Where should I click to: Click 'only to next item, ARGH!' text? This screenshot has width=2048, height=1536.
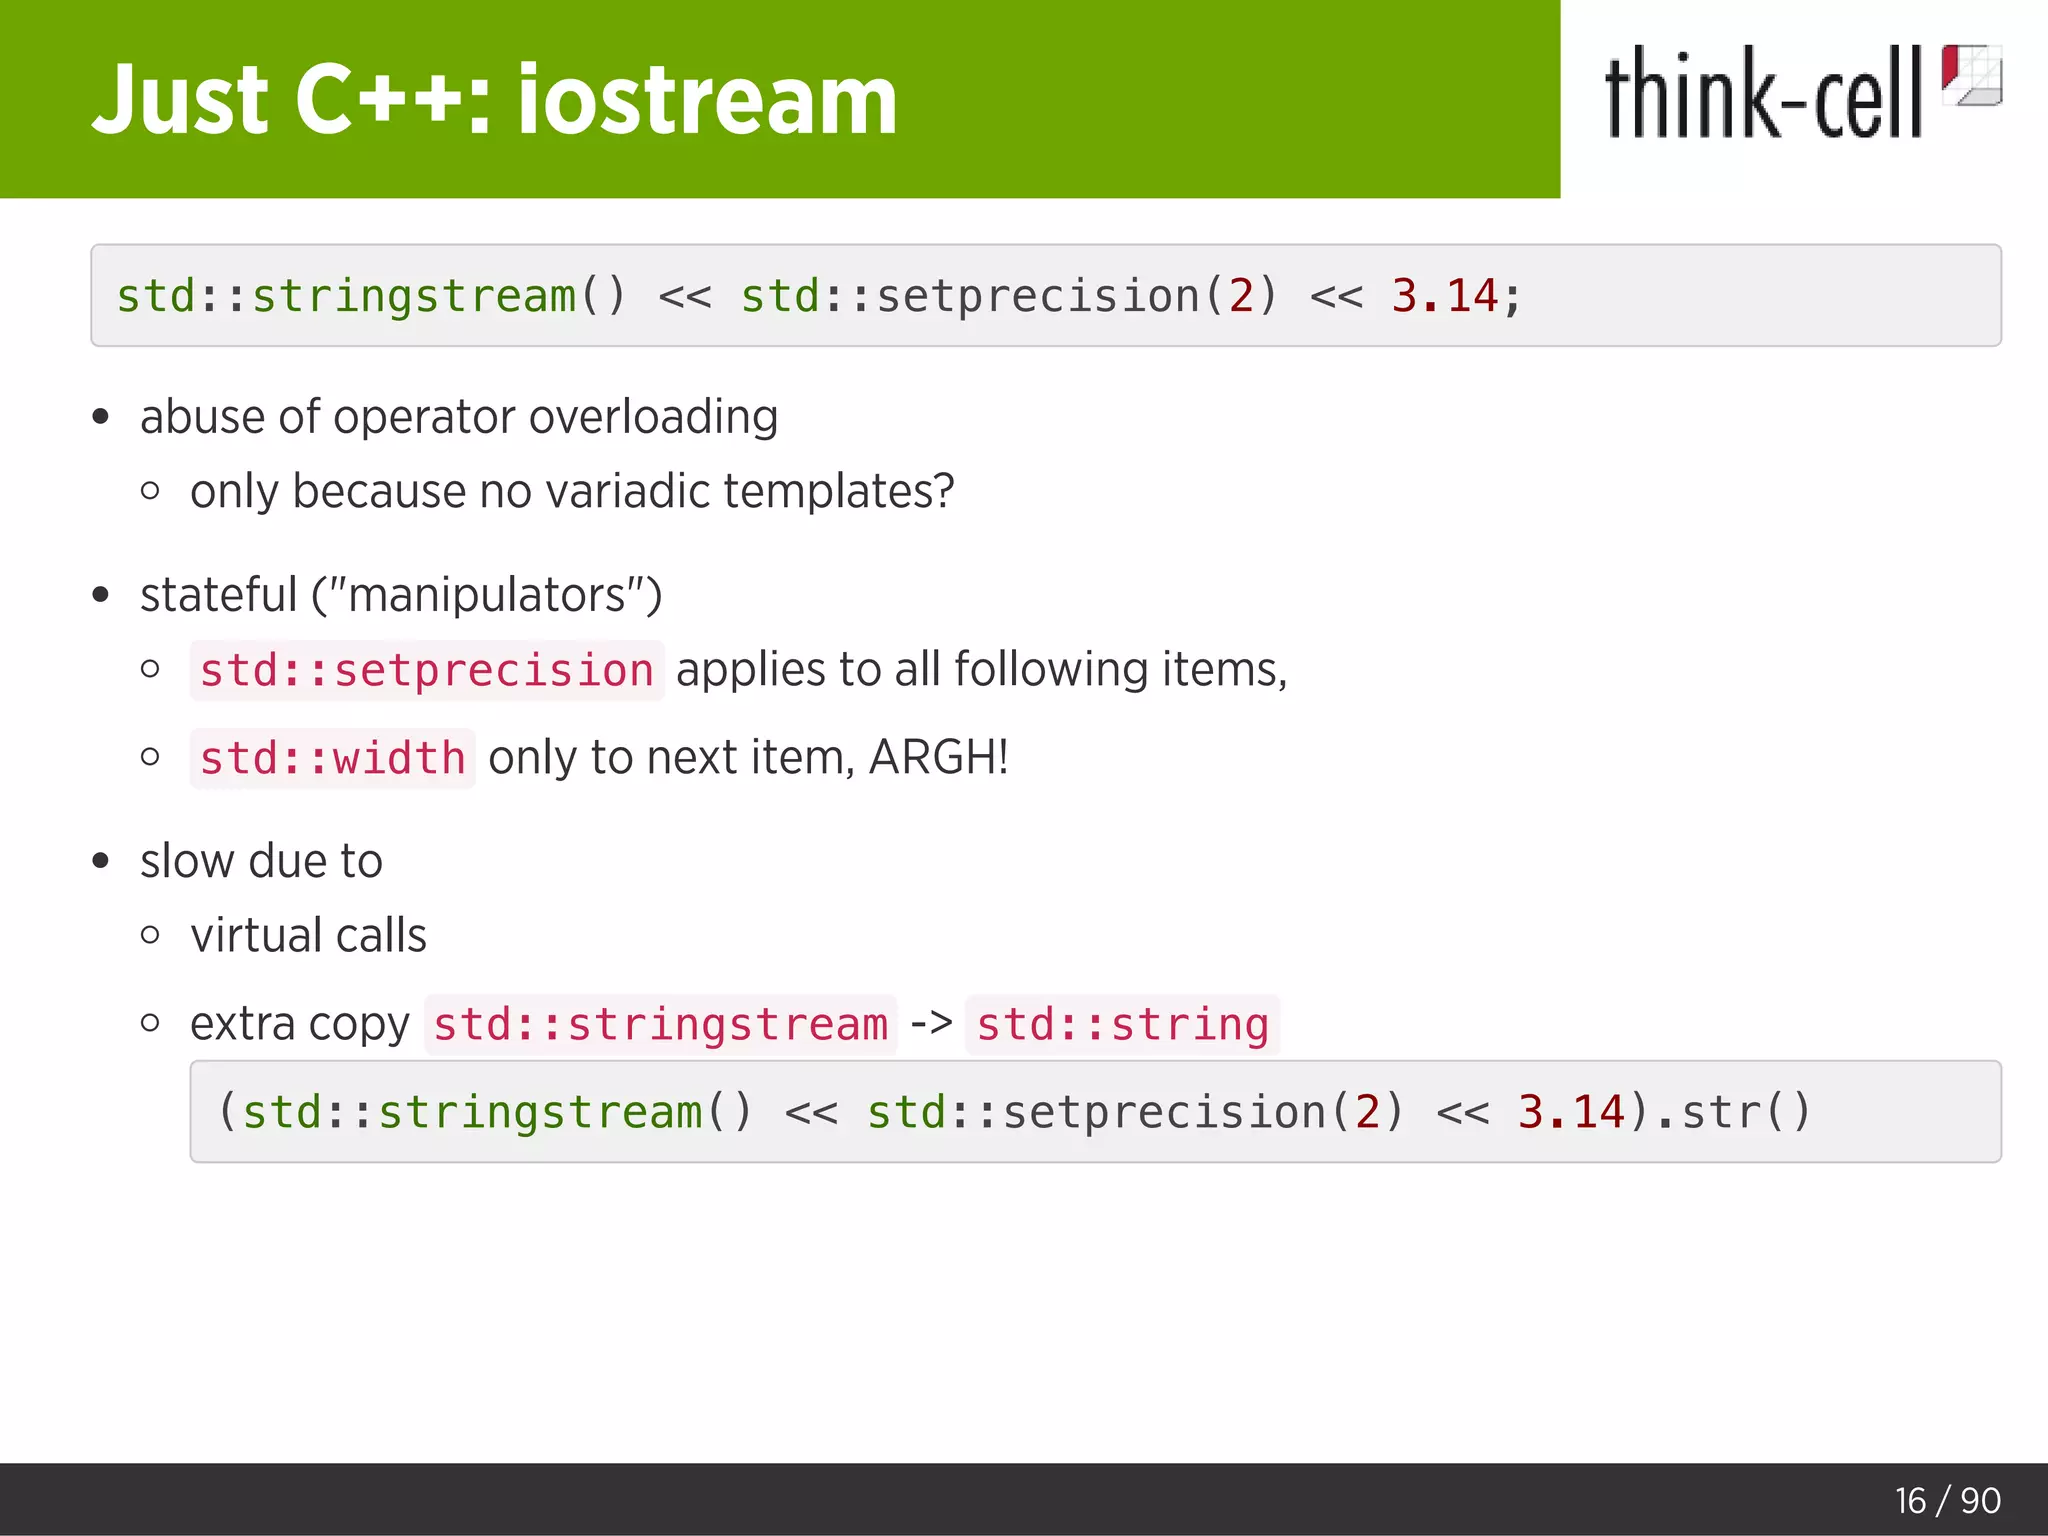click(x=748, y=757)
